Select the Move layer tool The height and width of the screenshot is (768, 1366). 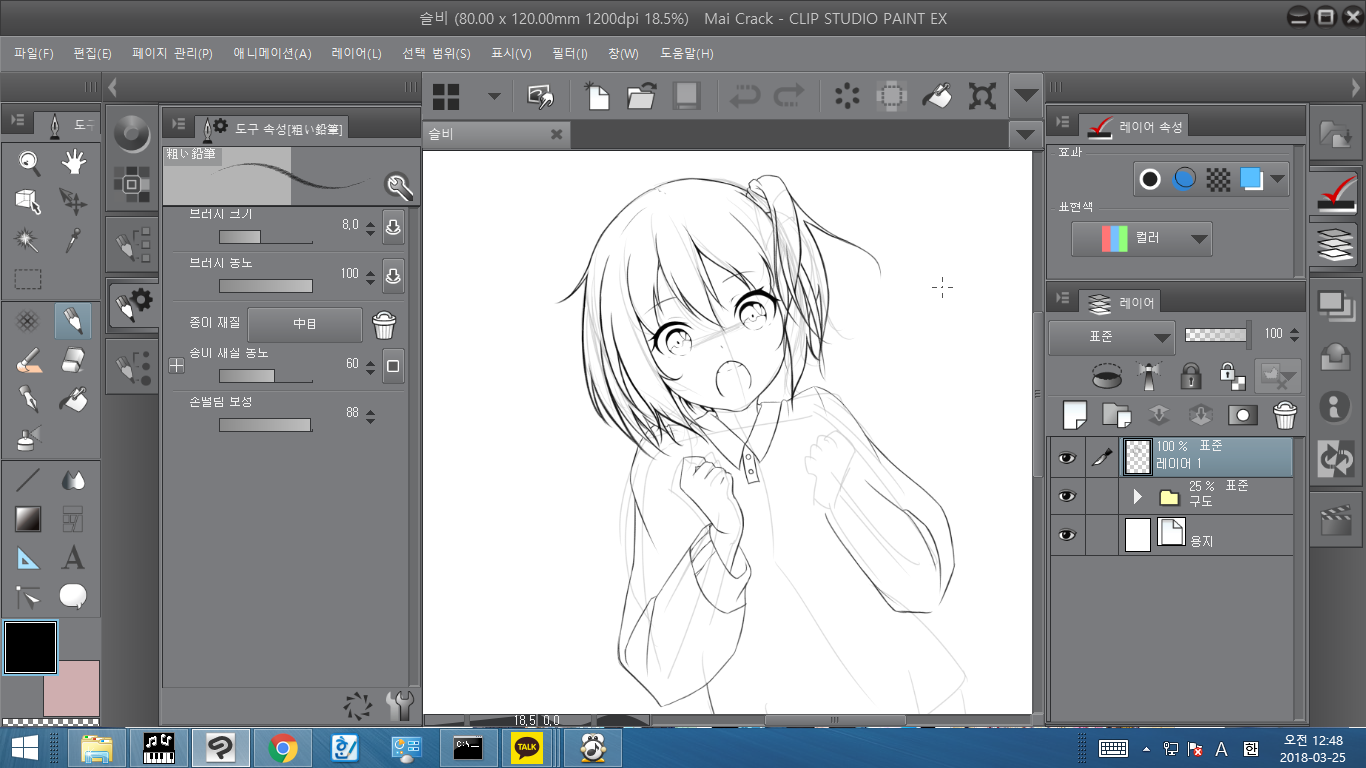[x=73, y=201]
